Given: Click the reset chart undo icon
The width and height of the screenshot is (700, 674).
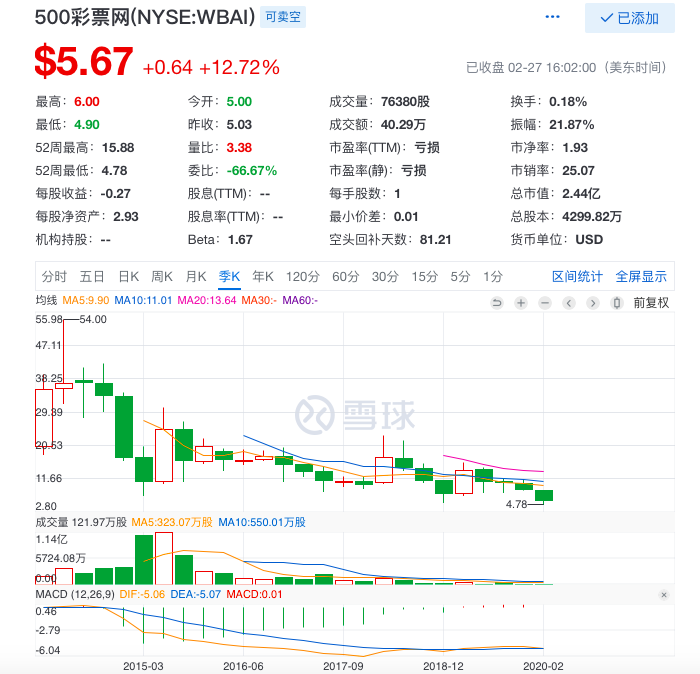Looking at the screenshot, I should point(497,302).
